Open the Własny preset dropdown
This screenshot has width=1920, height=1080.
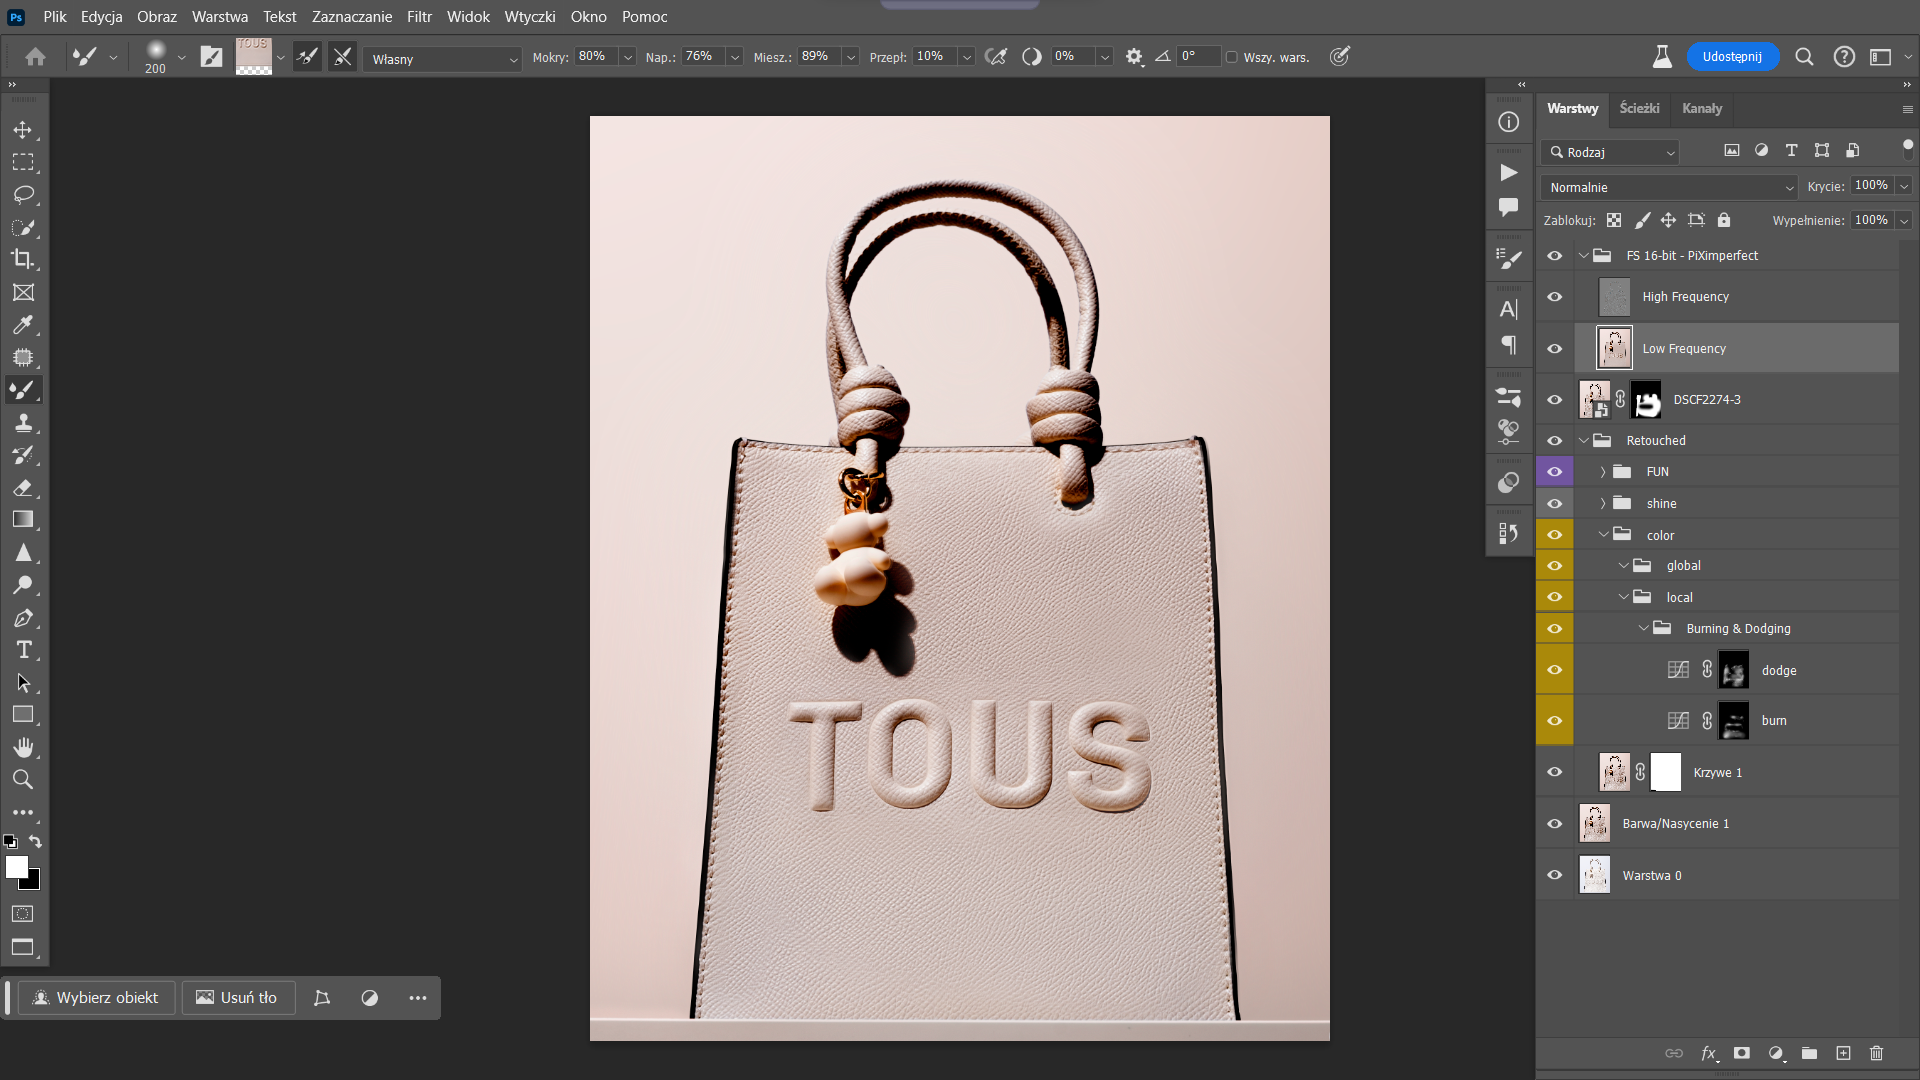click(x=443, y=59)
